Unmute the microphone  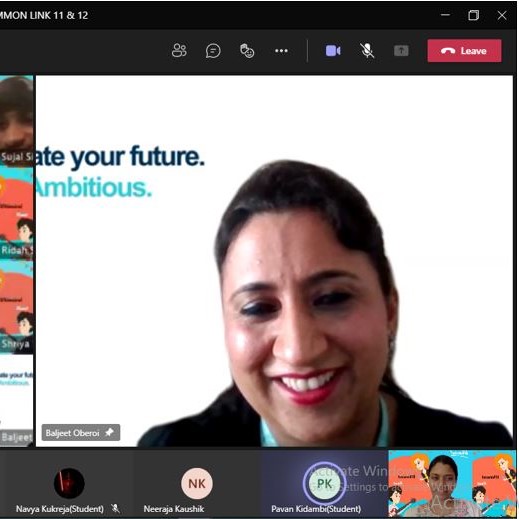point(367,51)
